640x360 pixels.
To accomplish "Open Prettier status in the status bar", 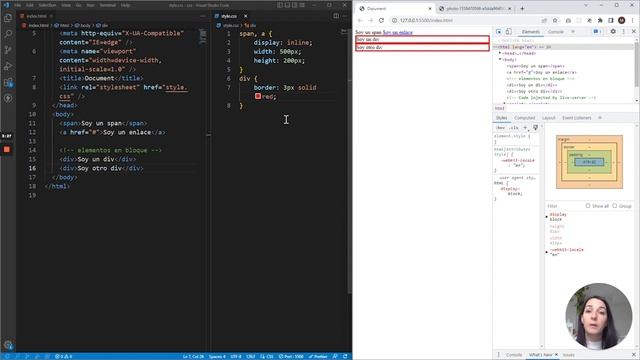I will point(318,356).
